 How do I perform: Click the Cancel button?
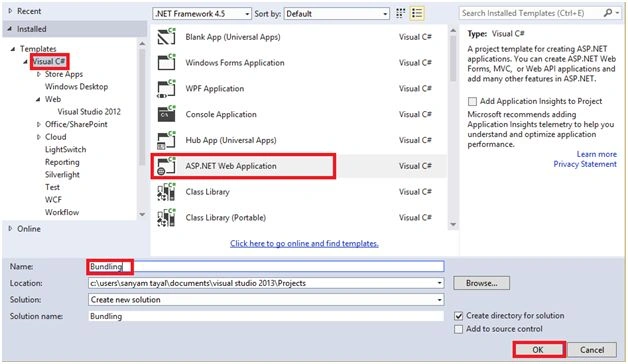[592, 350]
